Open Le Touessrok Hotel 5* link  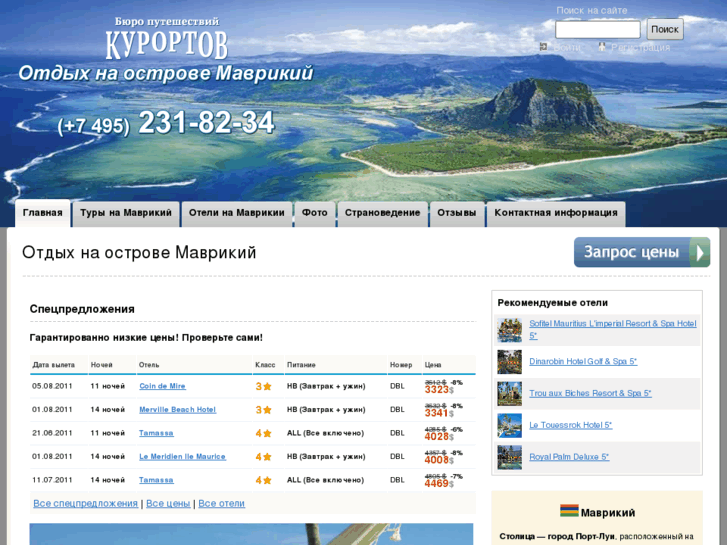click(x=570, y=425)
